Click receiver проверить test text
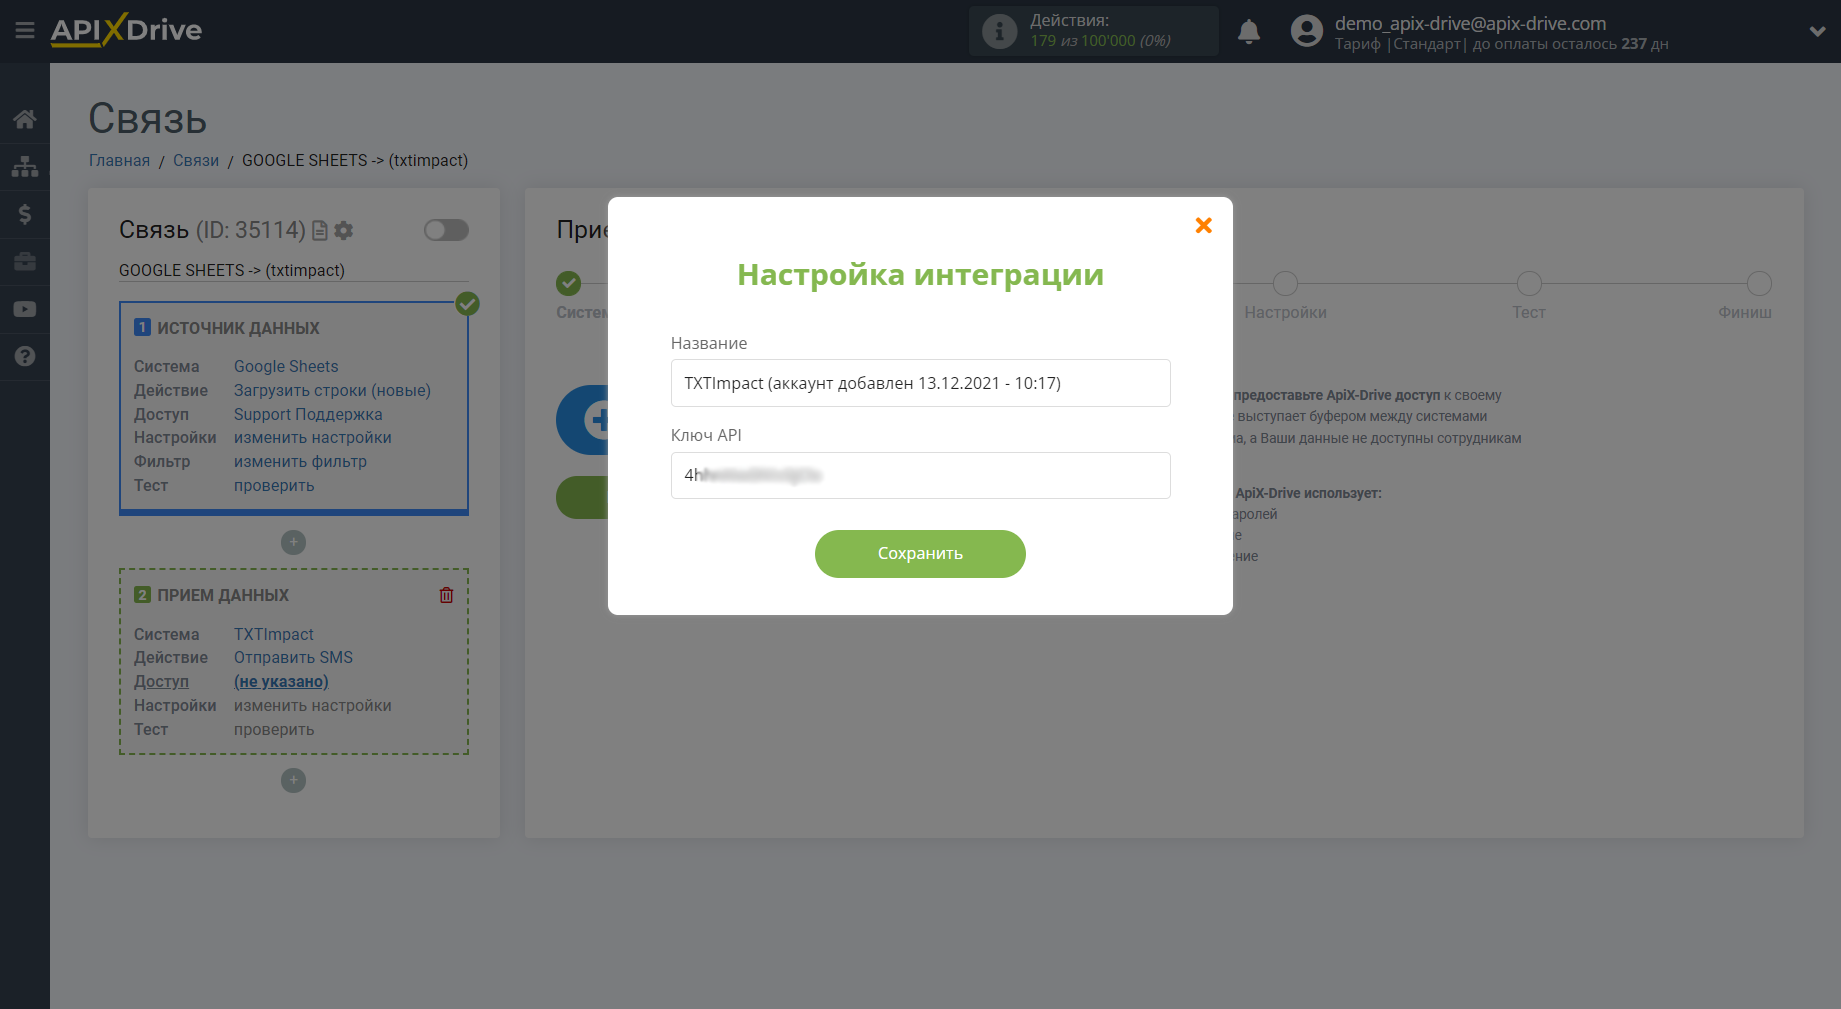This screenshot has height=1009, width=1841. [274, 730]
